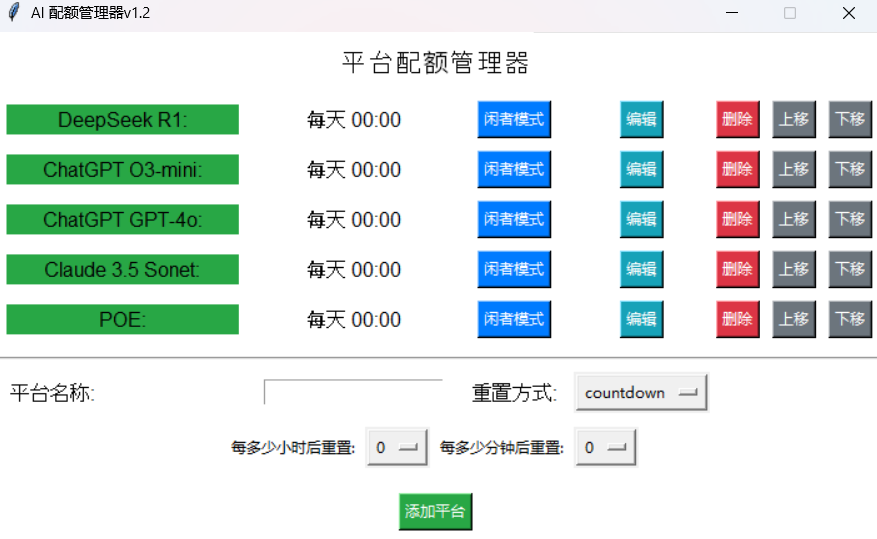Click the feather app icon in title bar
The image size is (877, 539).
[x=14, y=12]
